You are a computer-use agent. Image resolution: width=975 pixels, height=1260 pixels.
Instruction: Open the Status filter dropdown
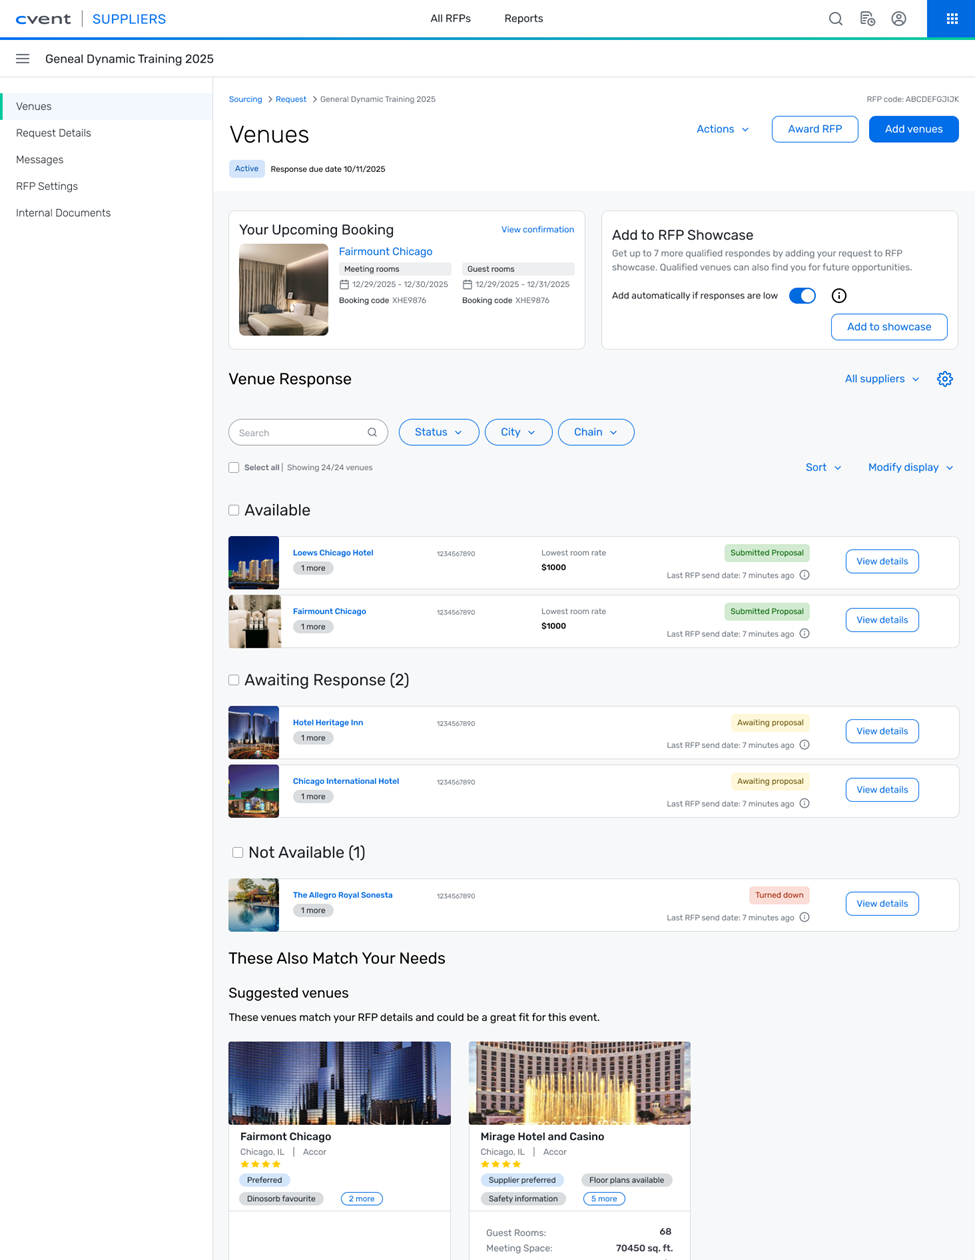coord(438,432)
